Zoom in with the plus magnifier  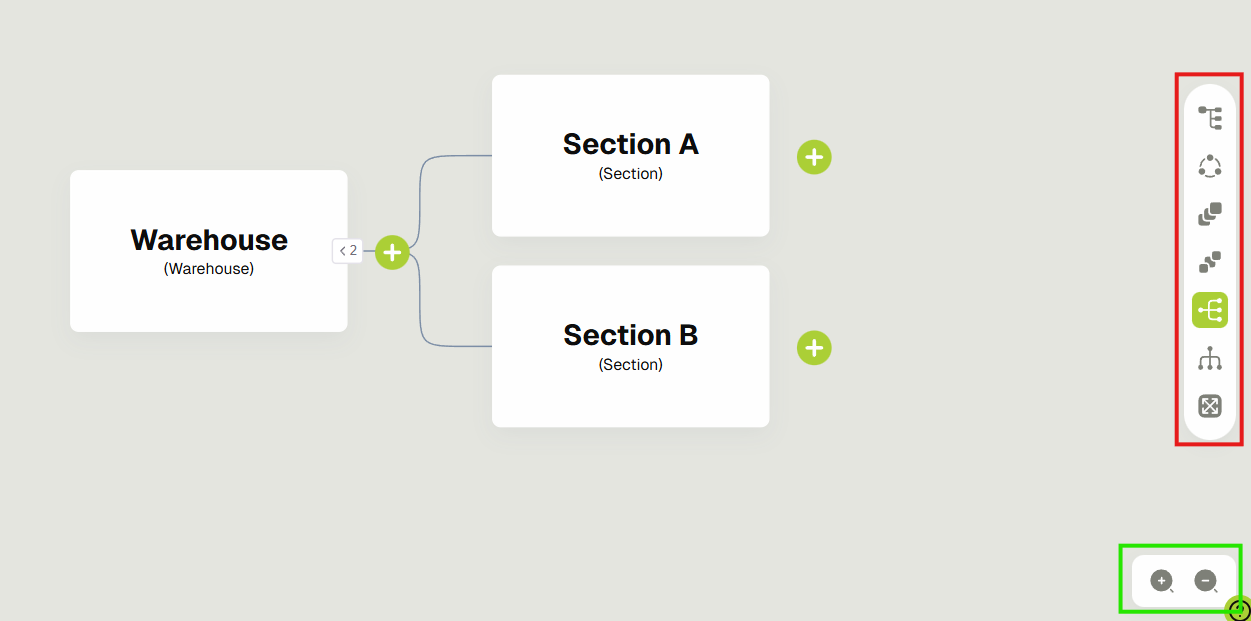[x=1161, y=580]
